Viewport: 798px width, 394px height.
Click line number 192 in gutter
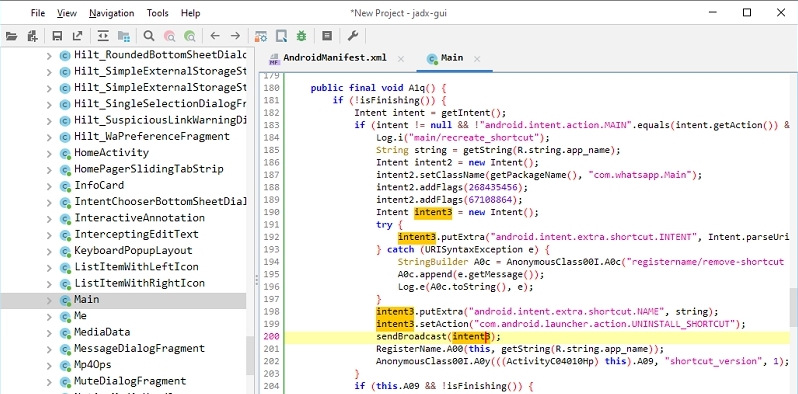272,237
